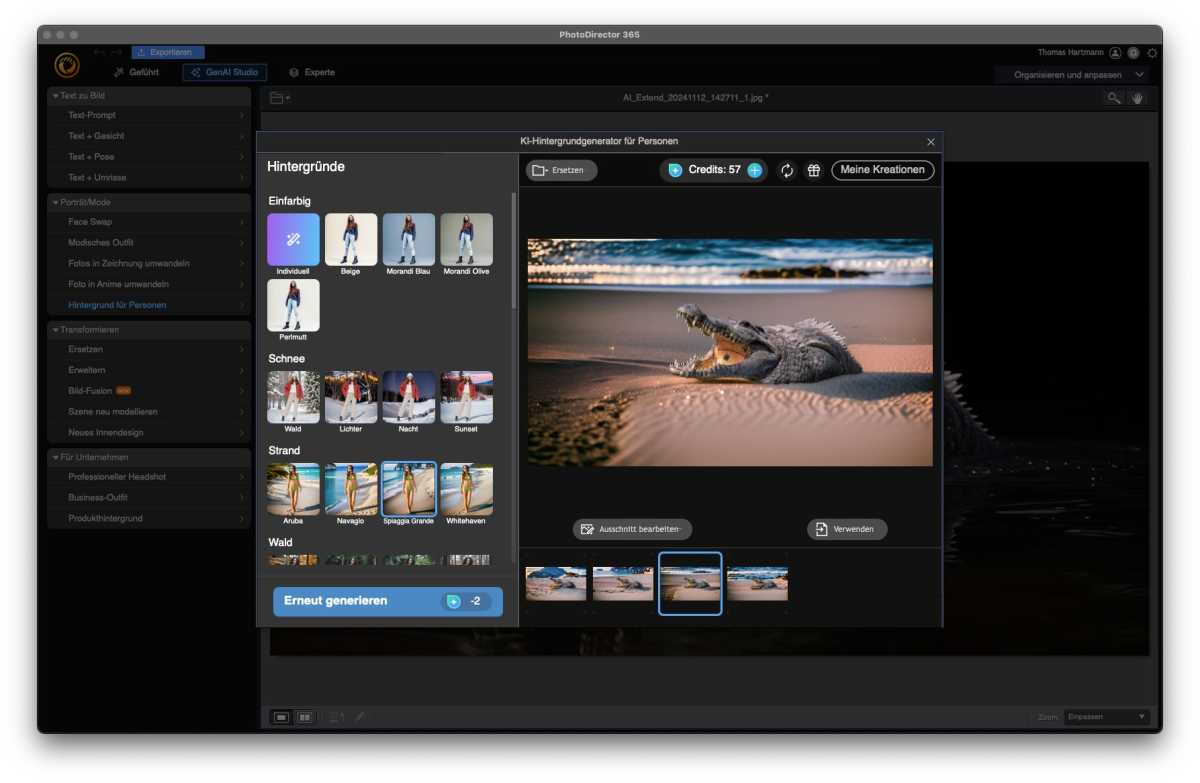Click Ausschnitt bearbeiten button
The width and height of the screenshot is (1200, 783).
click(x=632, y=529)
